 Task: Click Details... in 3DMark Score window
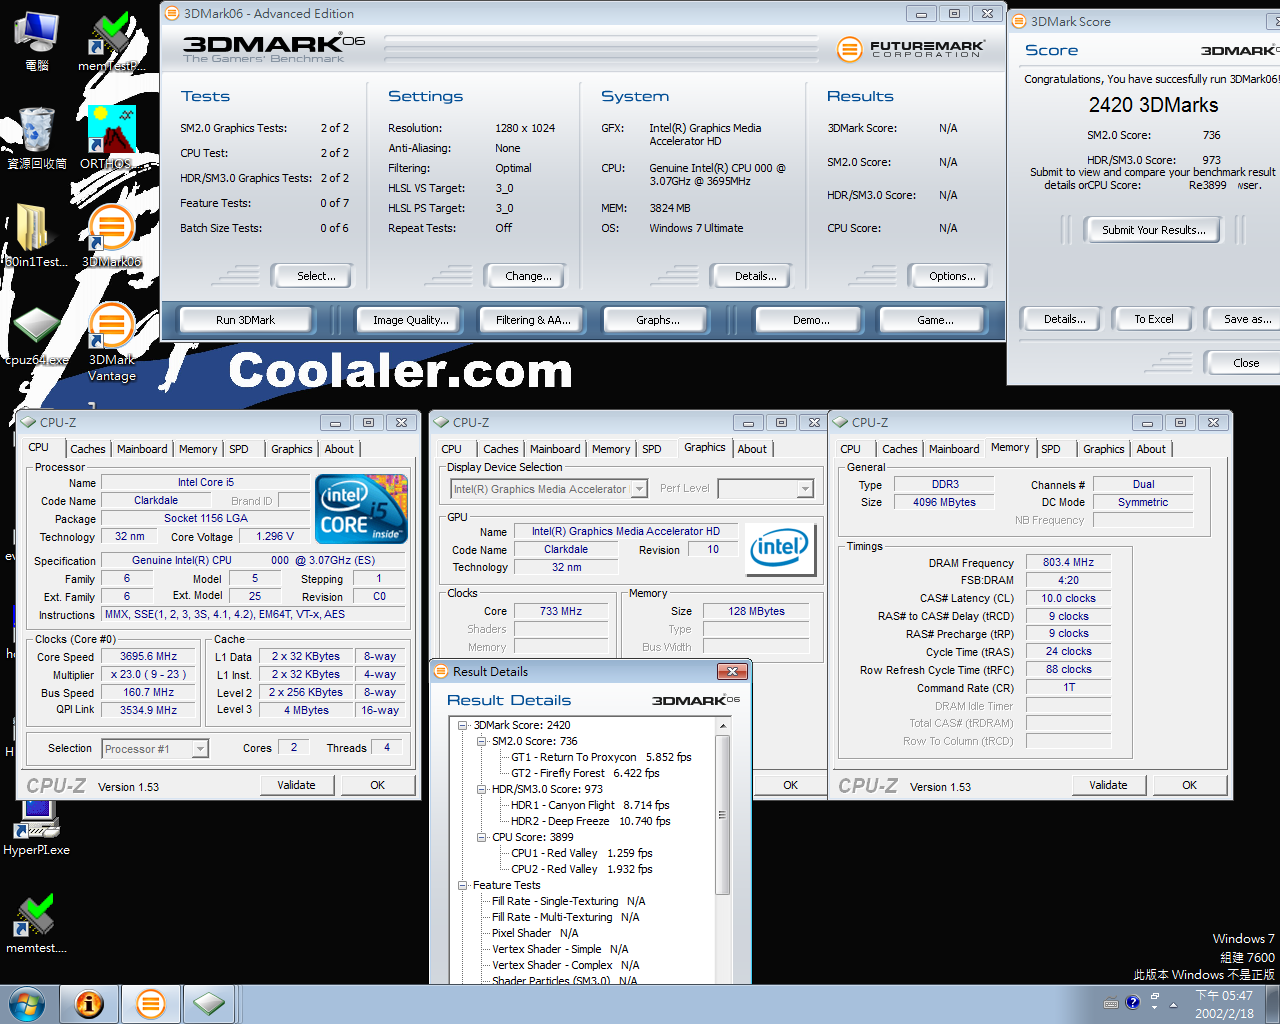[x=1064, y=319]
